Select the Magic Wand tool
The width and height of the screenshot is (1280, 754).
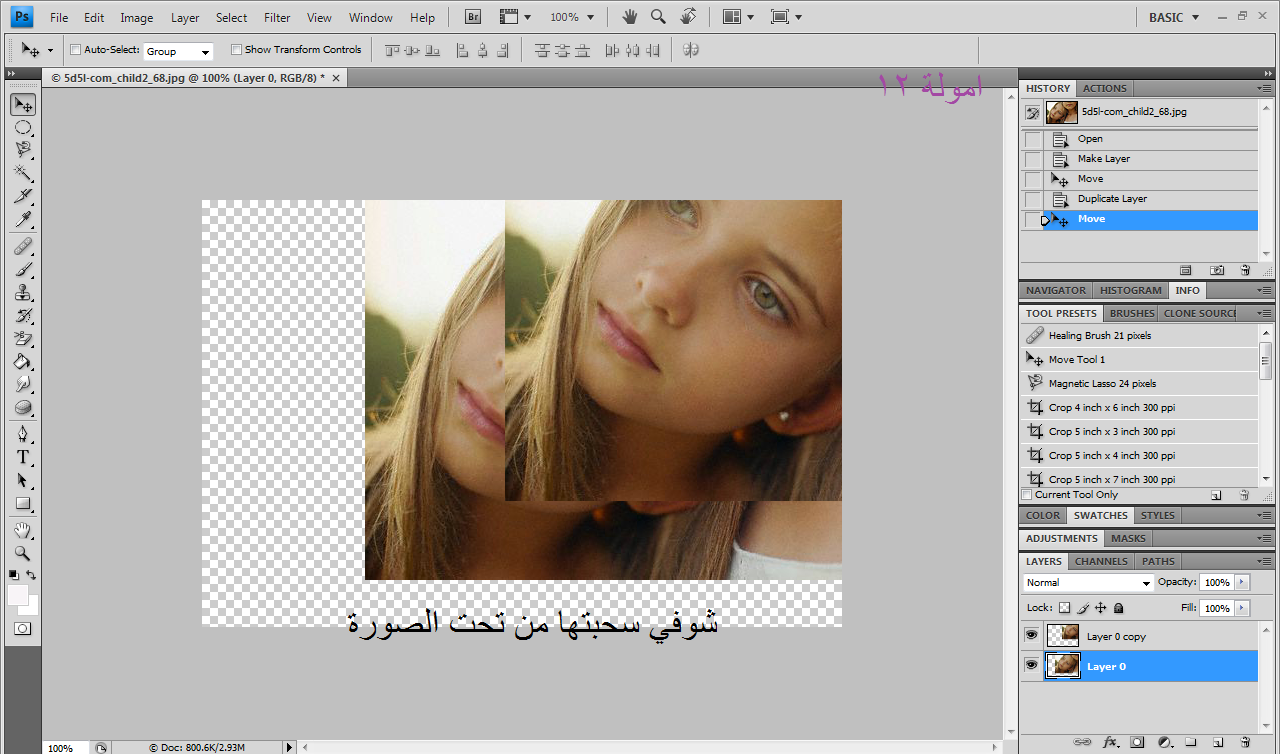click(x=23, y=174)
